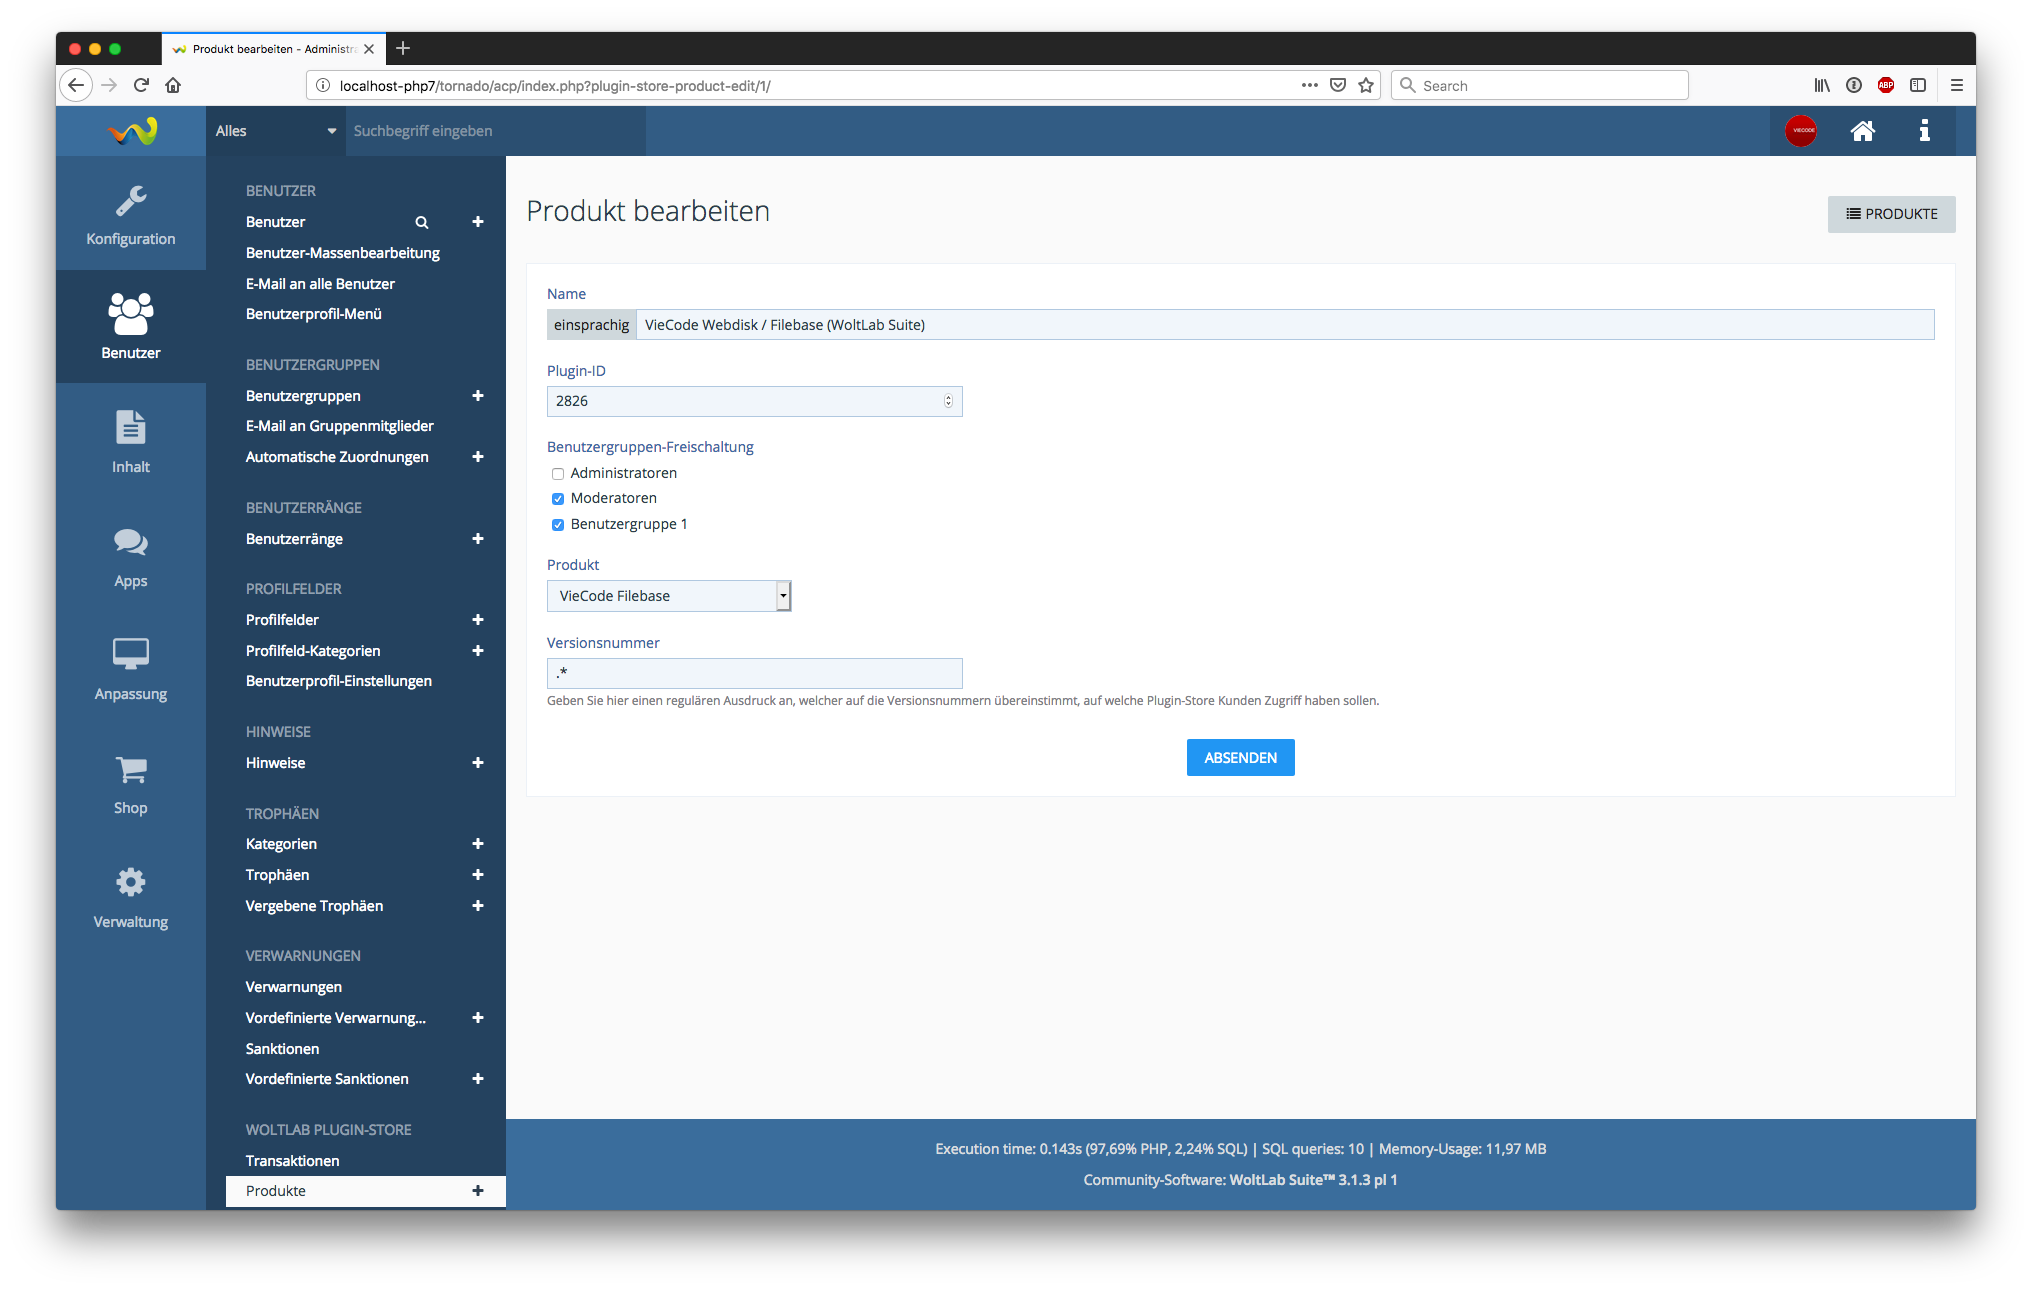Image resolution: width=2032 pixels, height=1290 pixels.
Task: Click the plus icon beside Benutzergruppen
Action: [478, 396]
